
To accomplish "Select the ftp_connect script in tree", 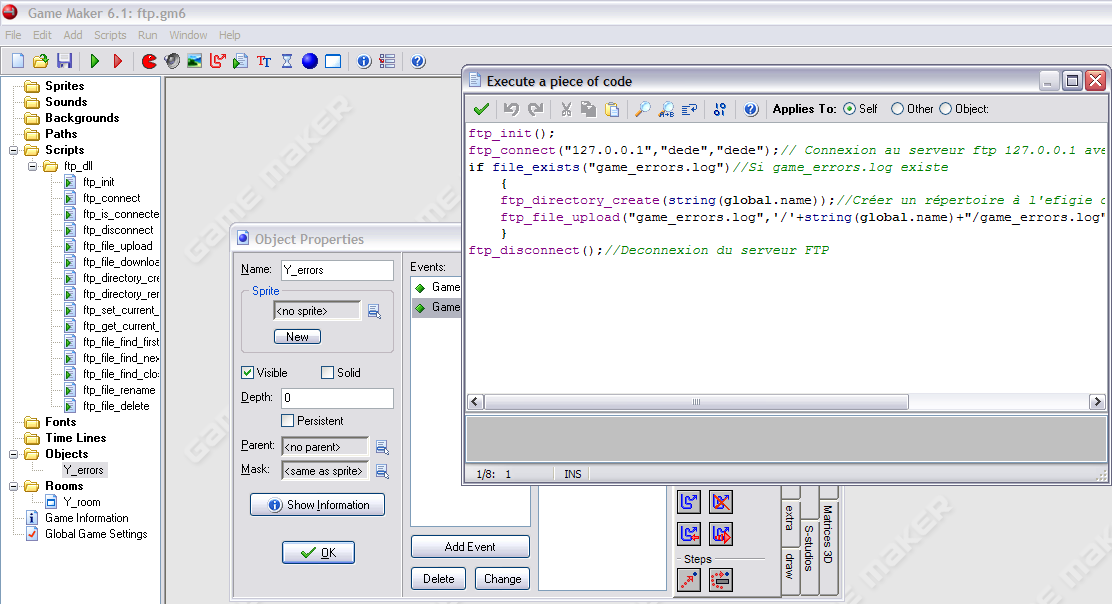I will coord(111,198).
